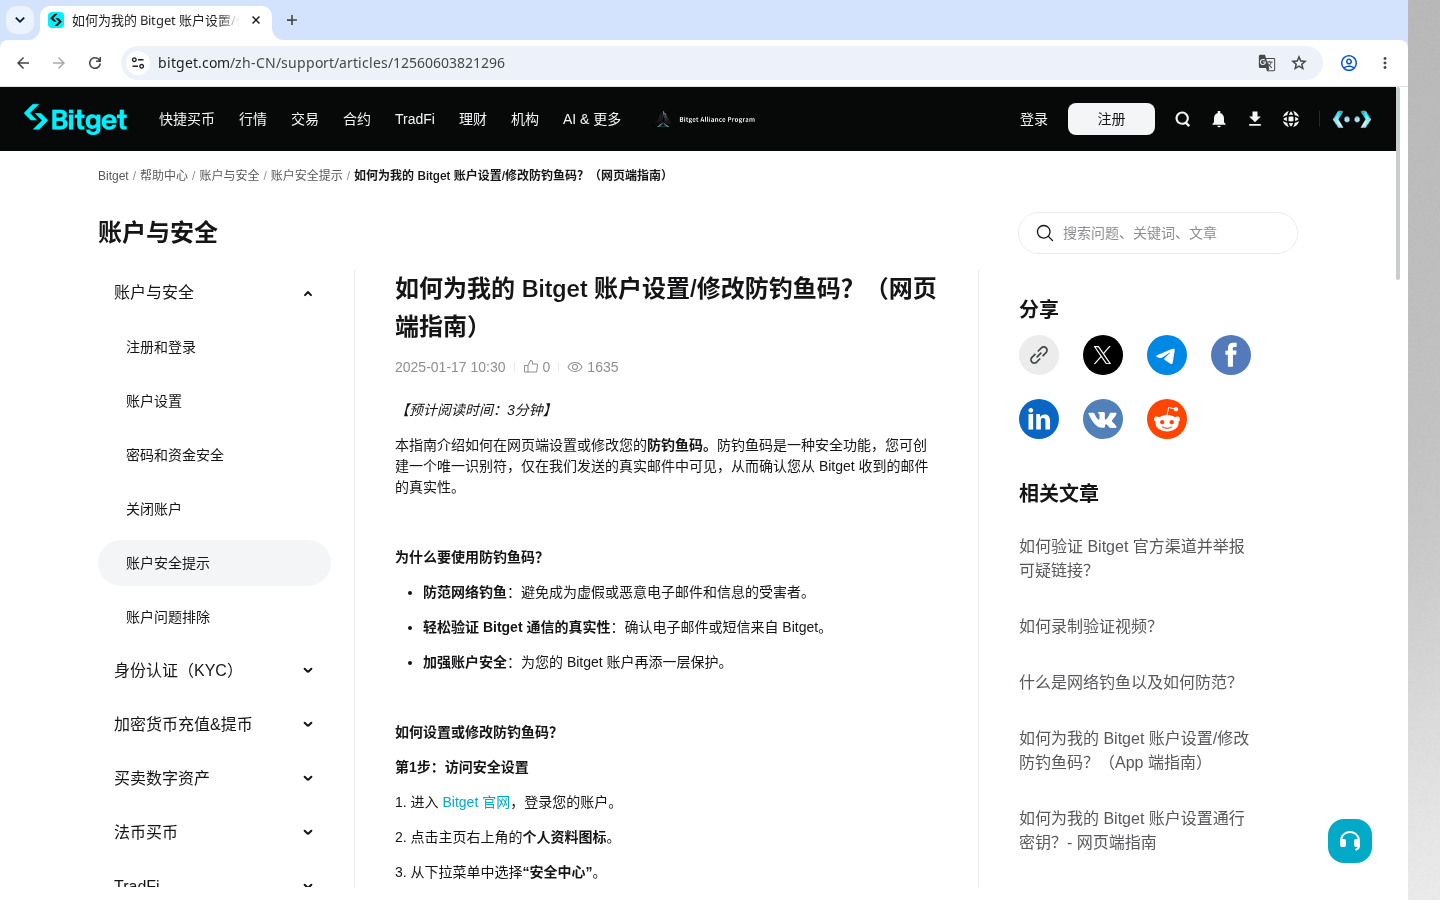
Task: Reload the page
Action: coord(95,63)
